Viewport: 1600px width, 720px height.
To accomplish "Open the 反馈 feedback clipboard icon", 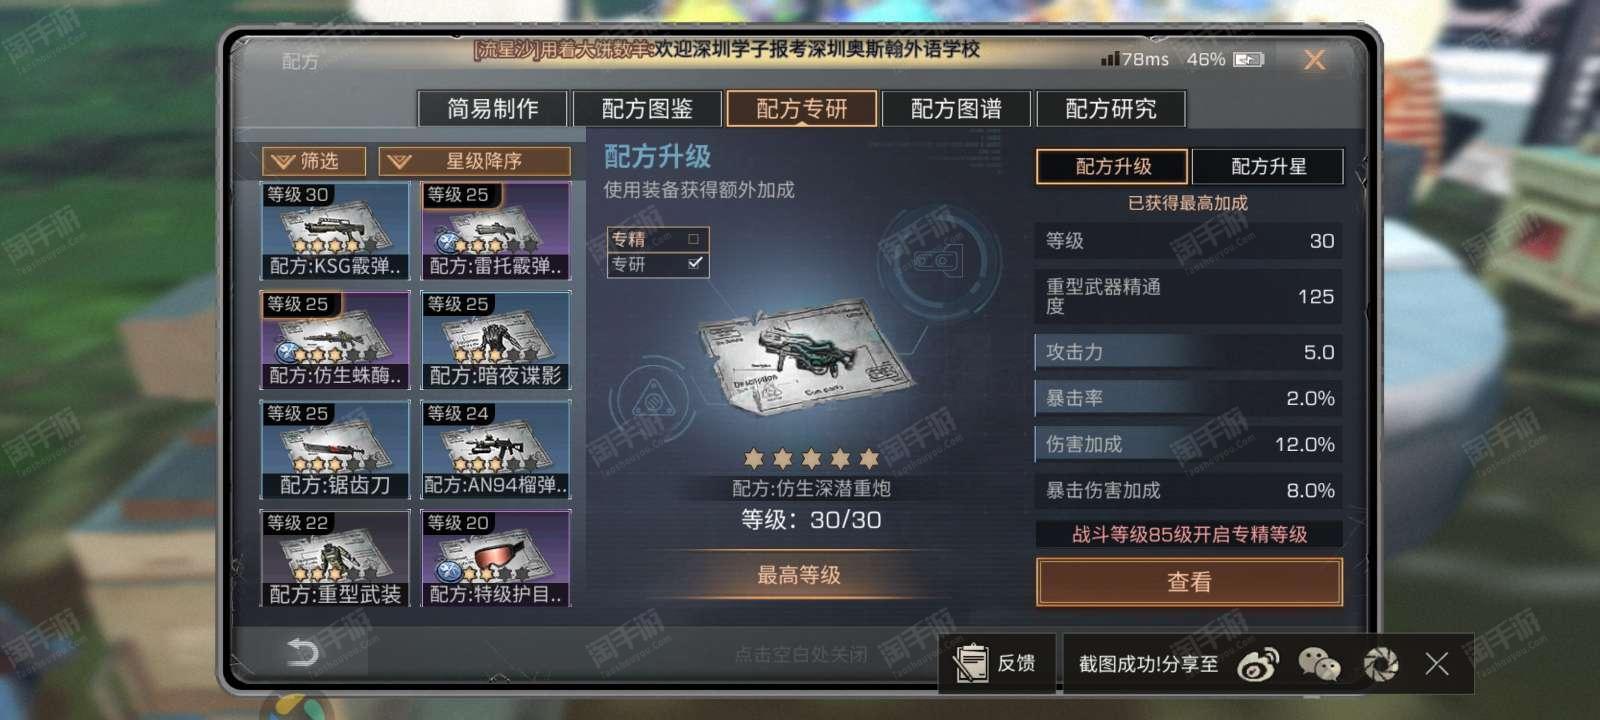I will coord(970,663).
